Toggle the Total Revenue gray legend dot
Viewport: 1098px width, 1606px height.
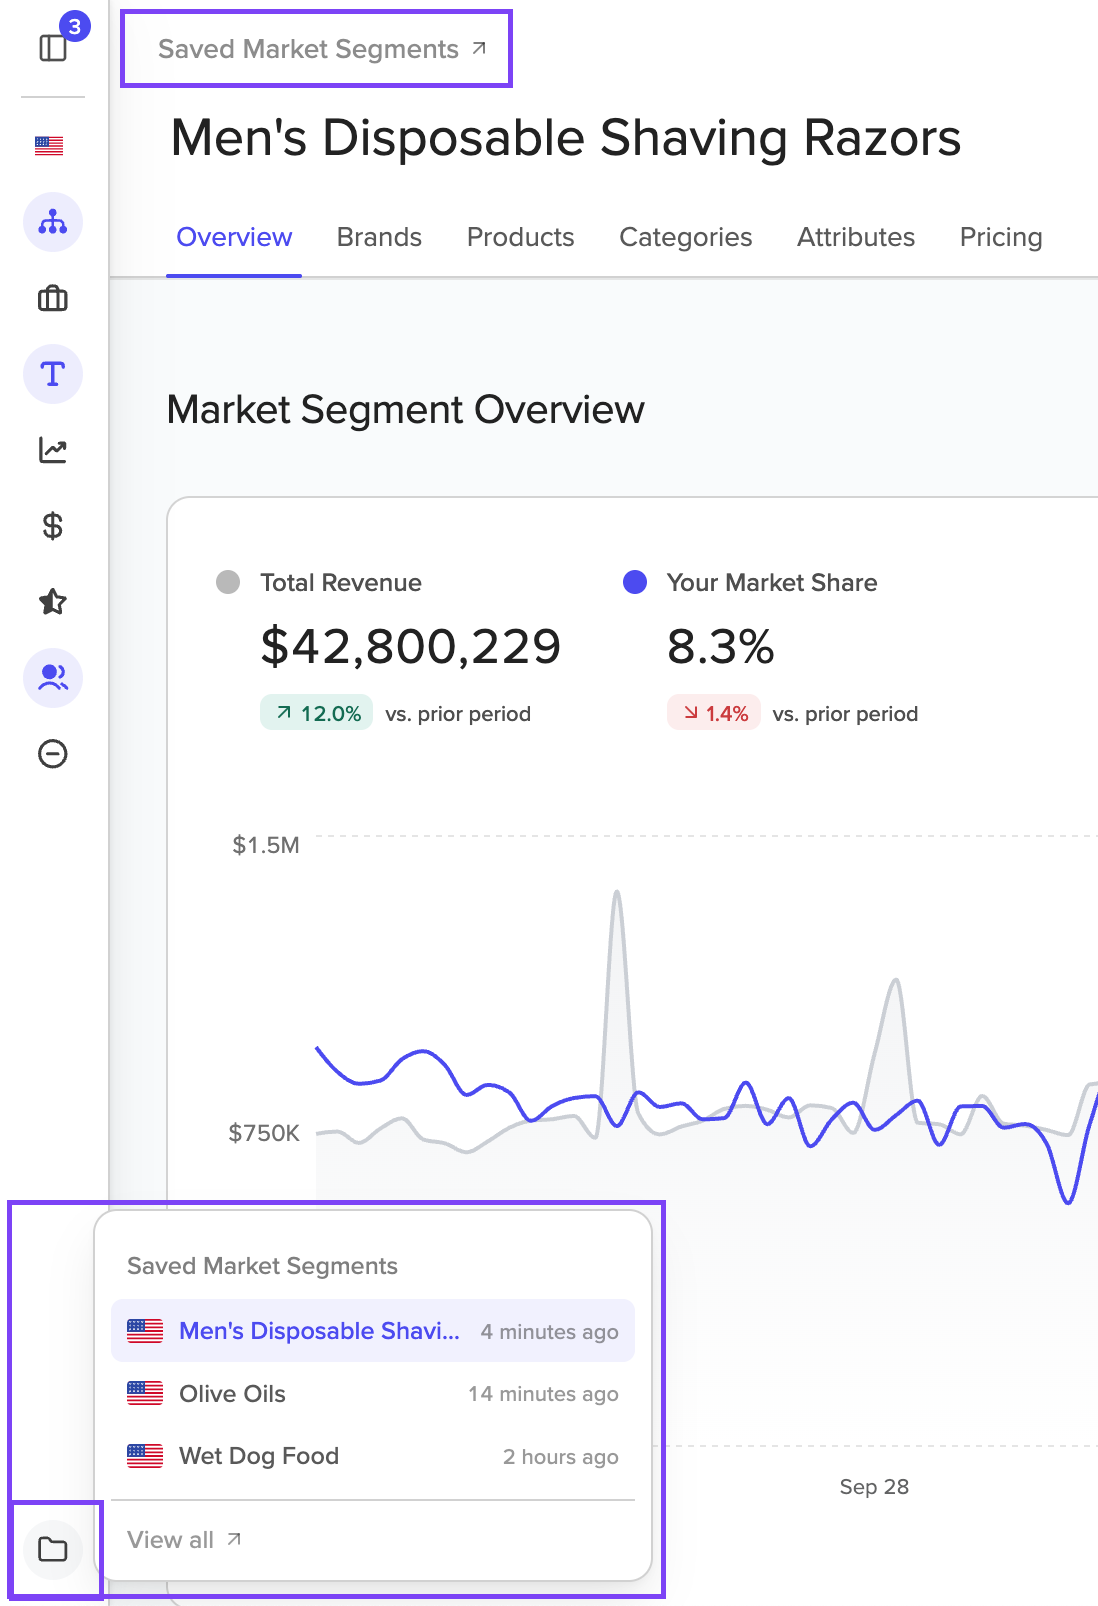pyautogui.click(x=228, y=582)
